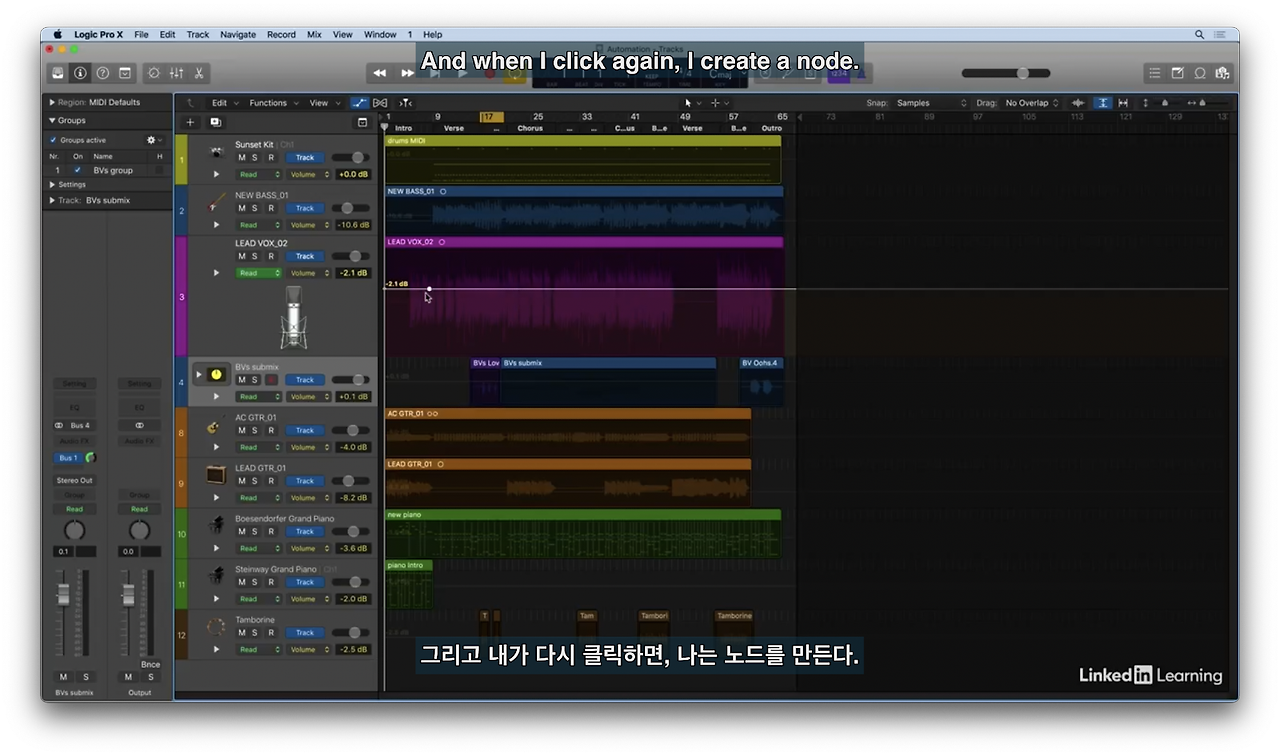Open Sunset Kit Volume parameter dropdown

308,174
